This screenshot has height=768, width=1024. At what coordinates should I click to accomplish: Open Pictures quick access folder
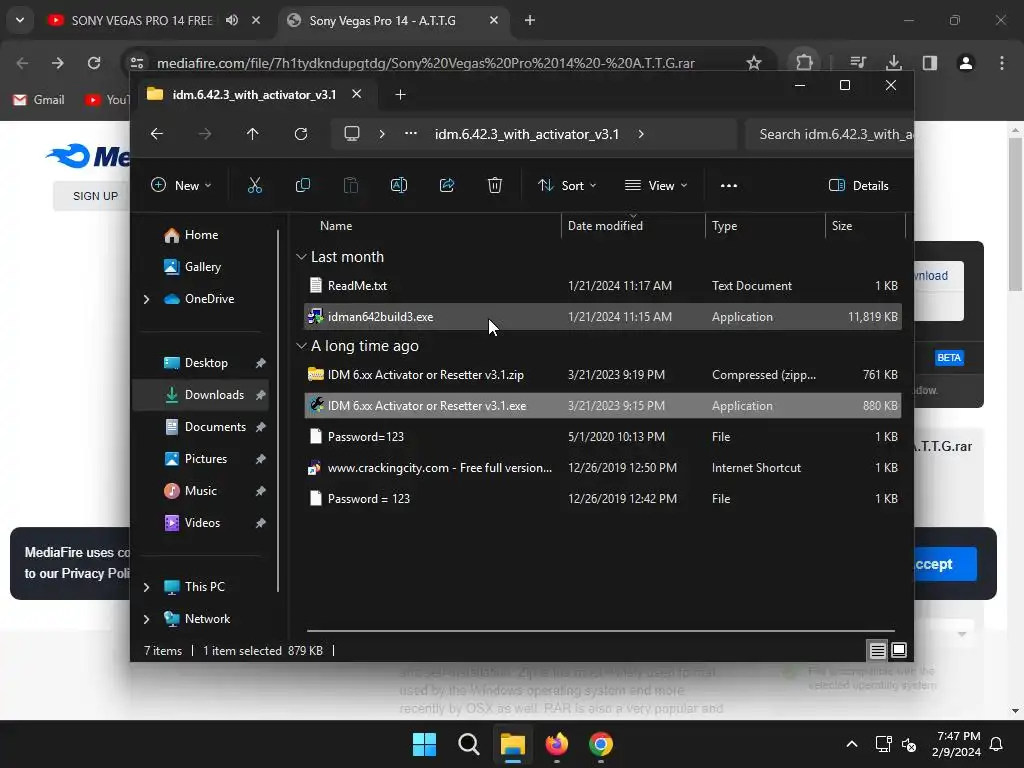pos(200,458)
